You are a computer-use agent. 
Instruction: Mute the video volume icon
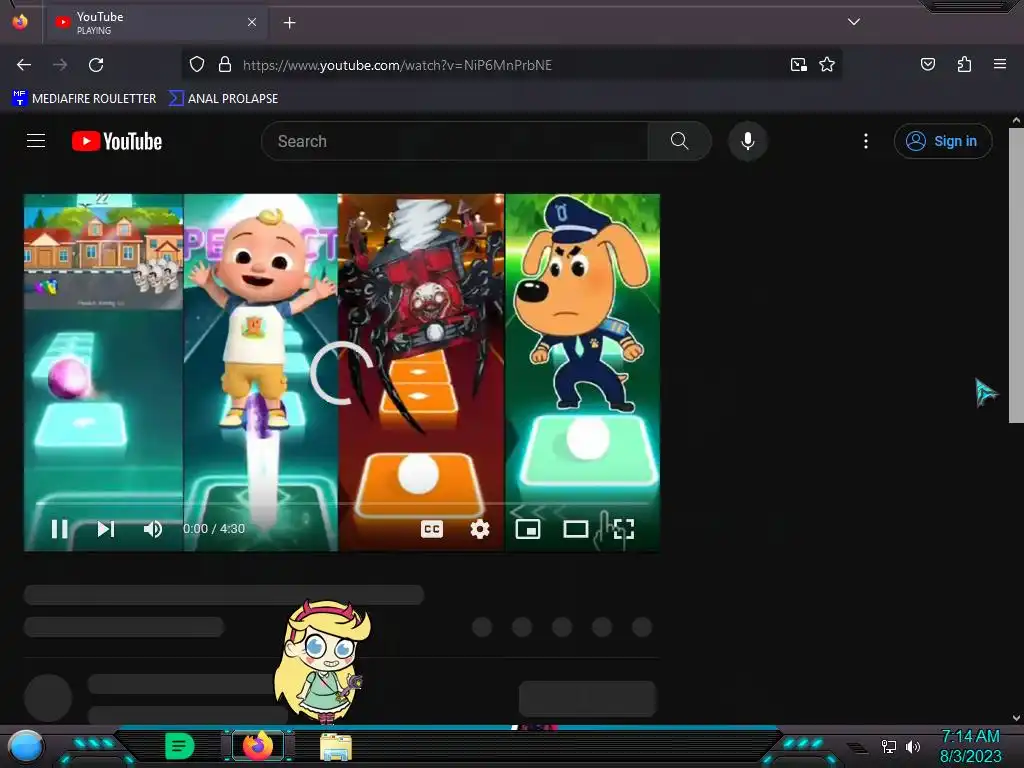[153, 529]
